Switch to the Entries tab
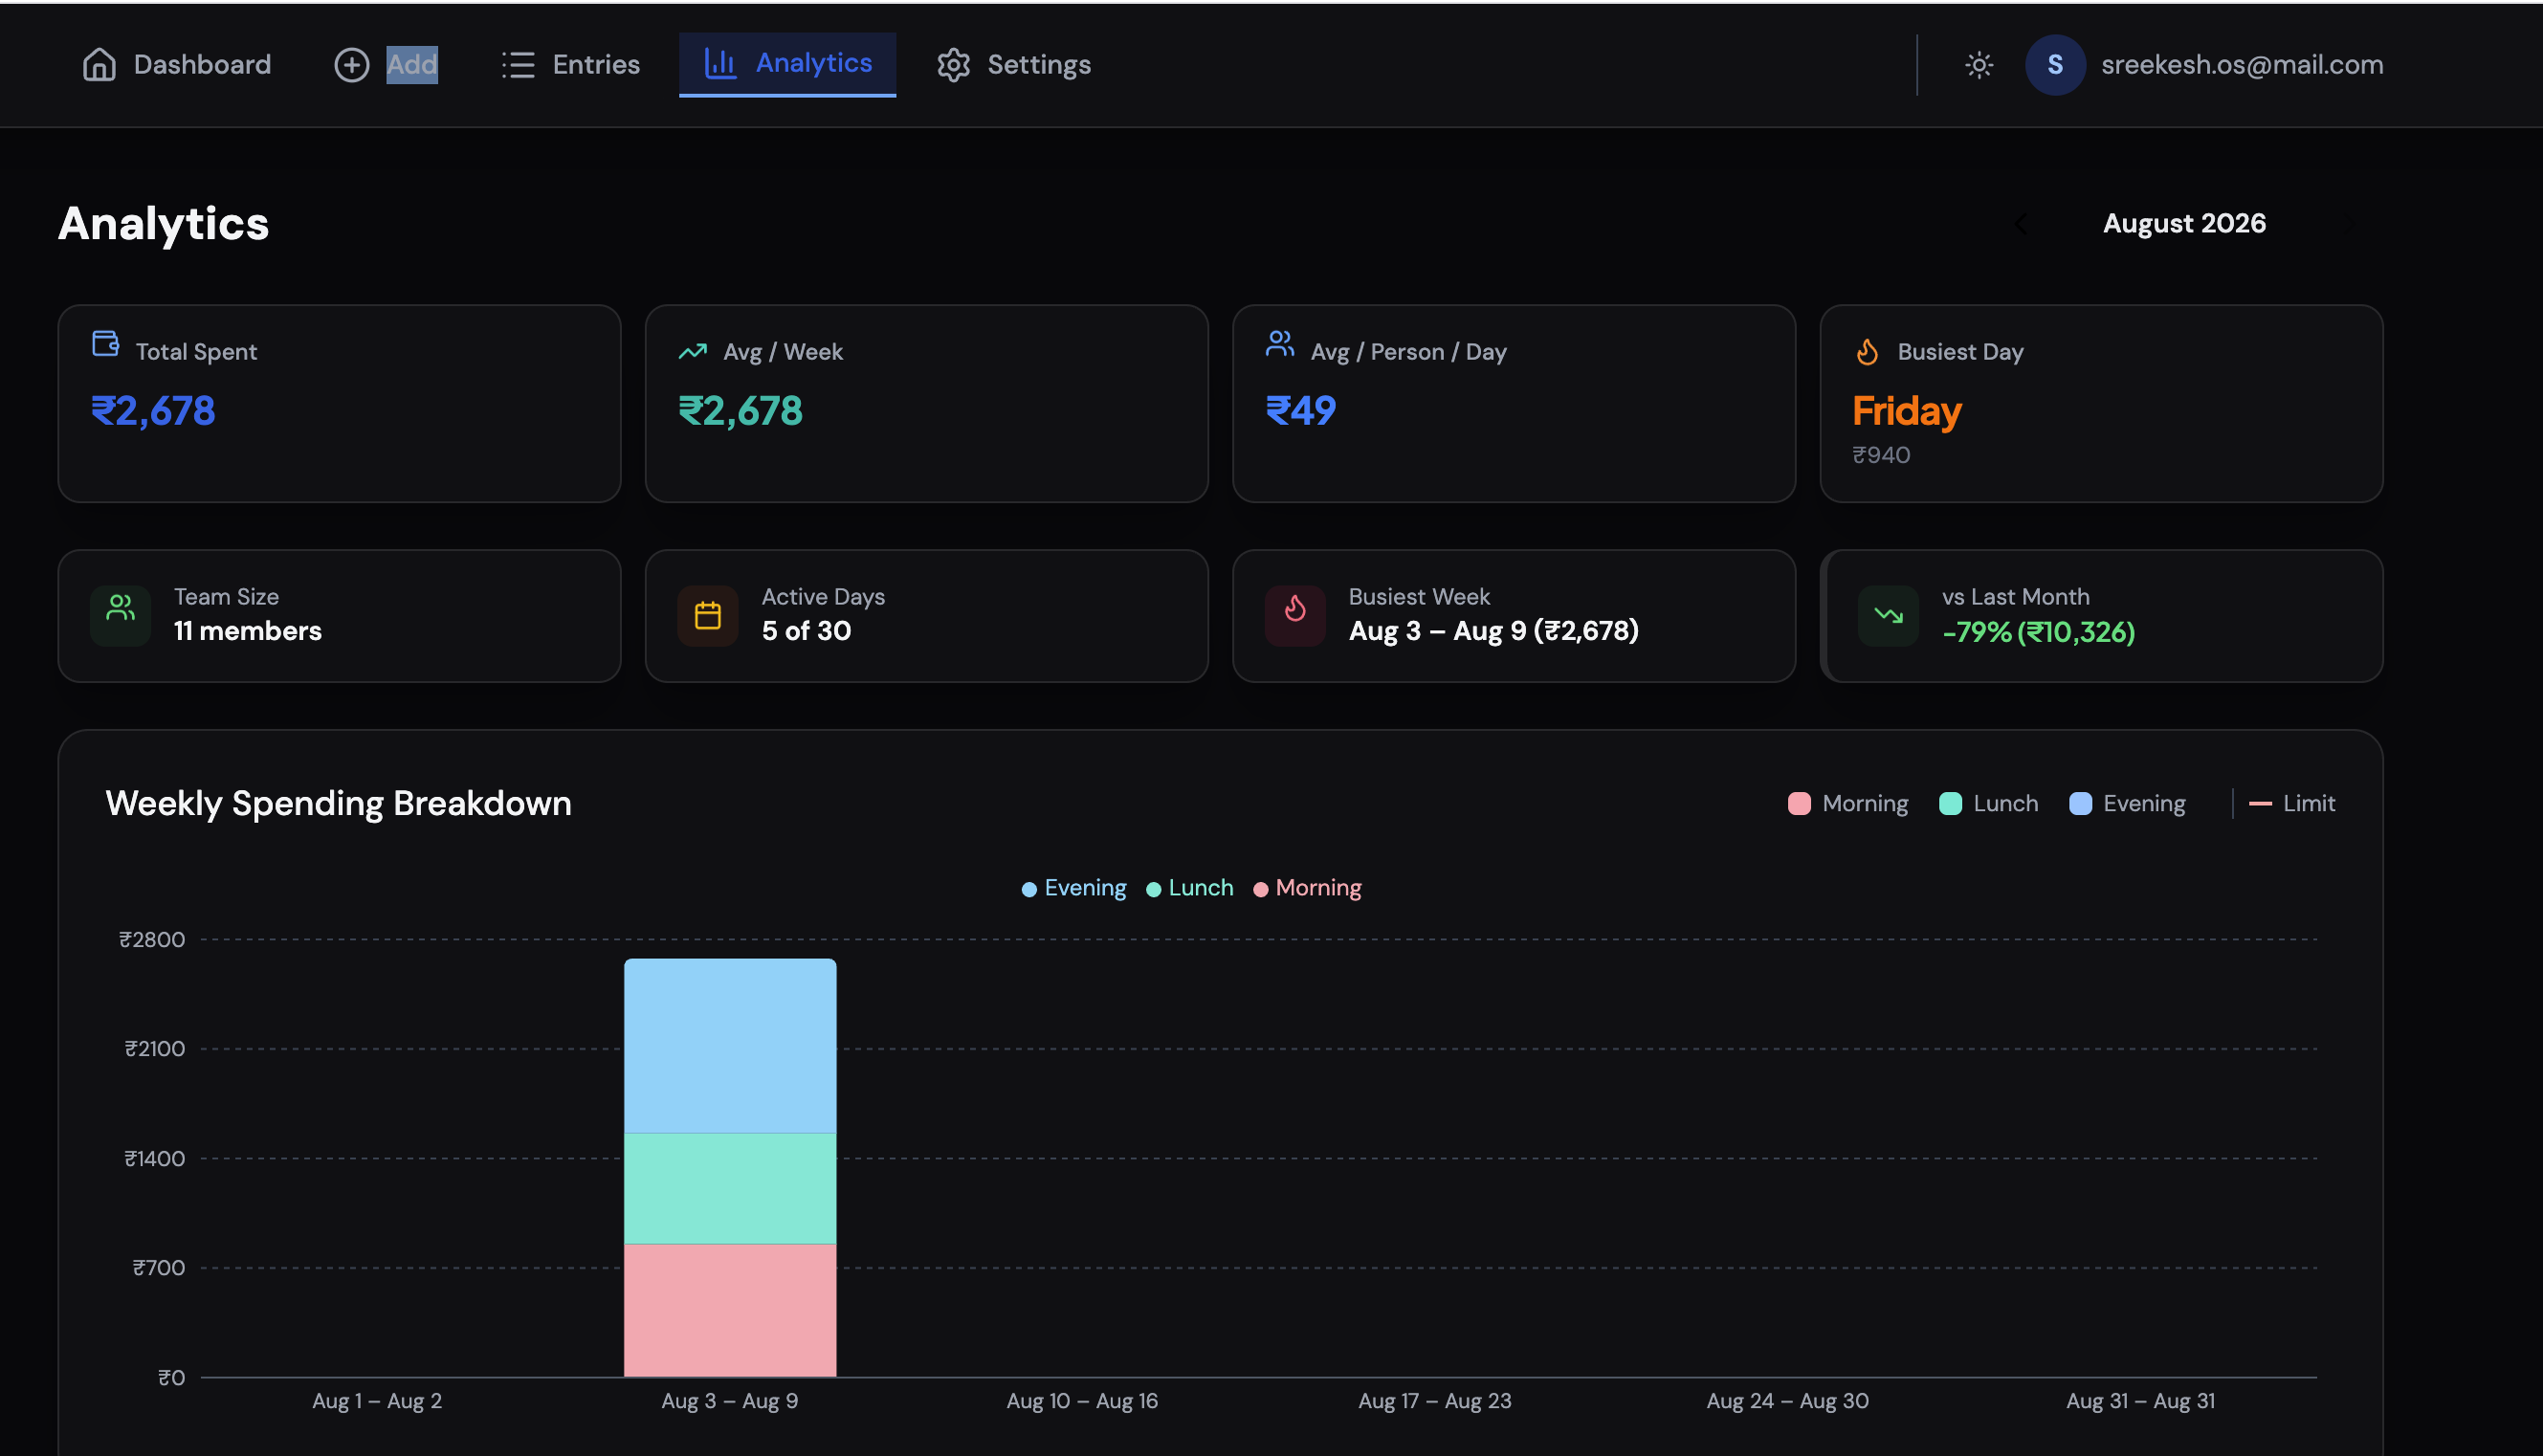Screen dimensions: 2543x1456 tap(570, 65)
